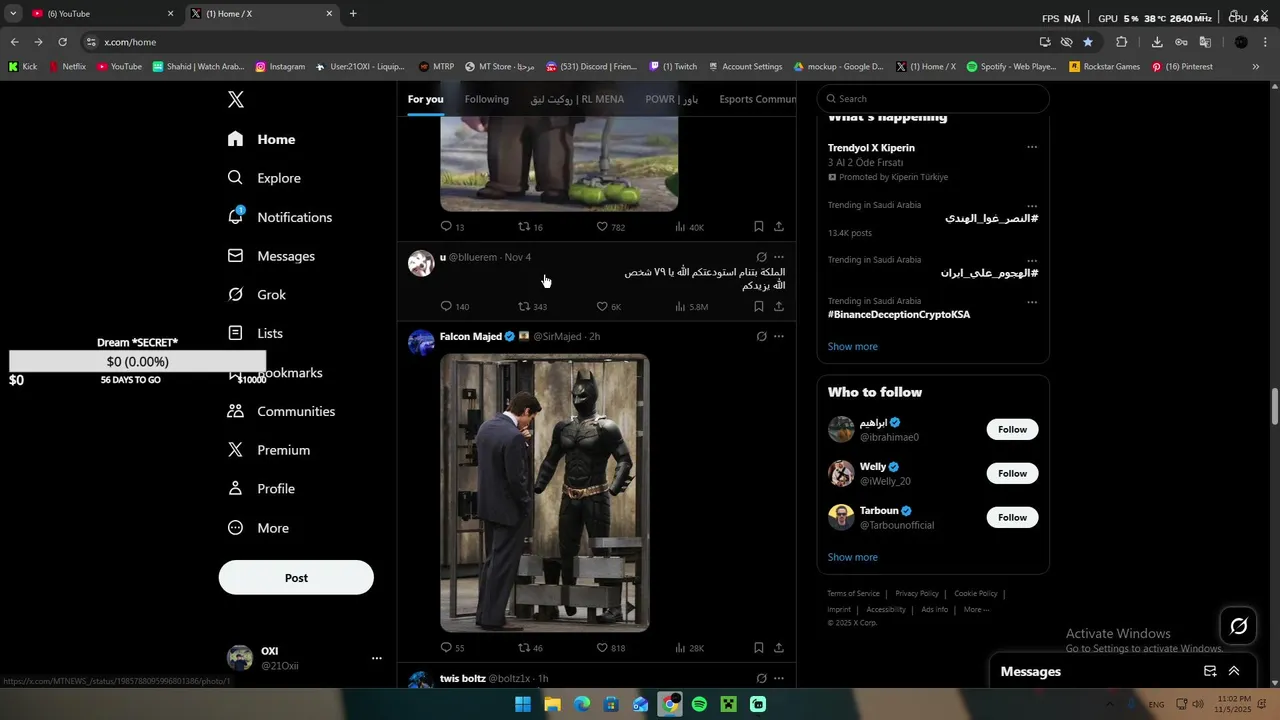This screenshot has width=1280, height=720.
Task: Follow the Tarboun account
Action: point(1012,518)
